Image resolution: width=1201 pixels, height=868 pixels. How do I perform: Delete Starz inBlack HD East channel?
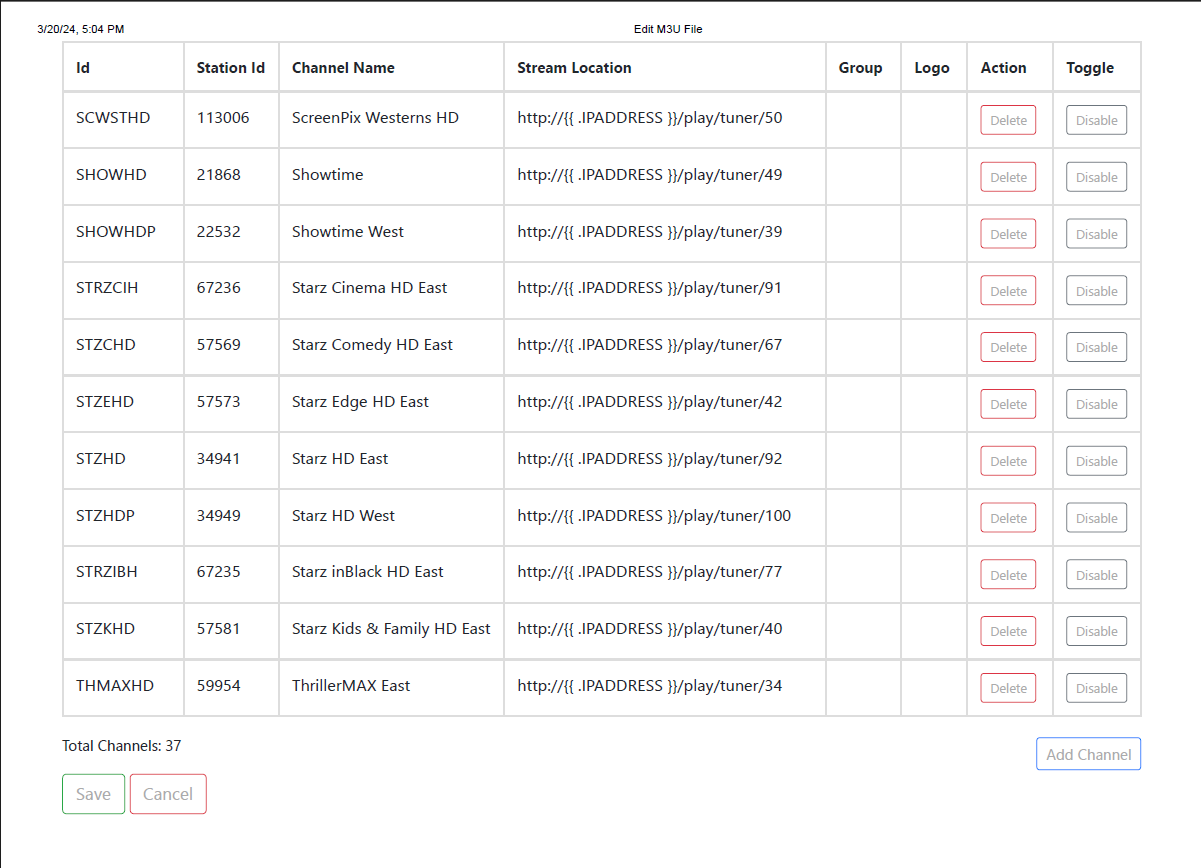coord(1007,575)
